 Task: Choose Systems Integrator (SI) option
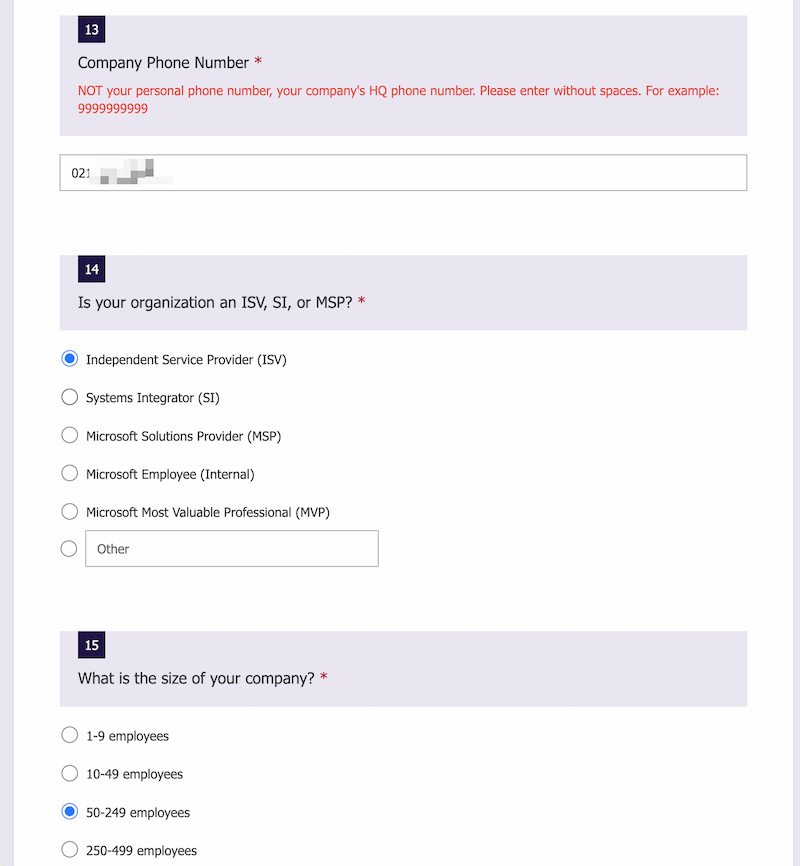[x=70, y=397]
